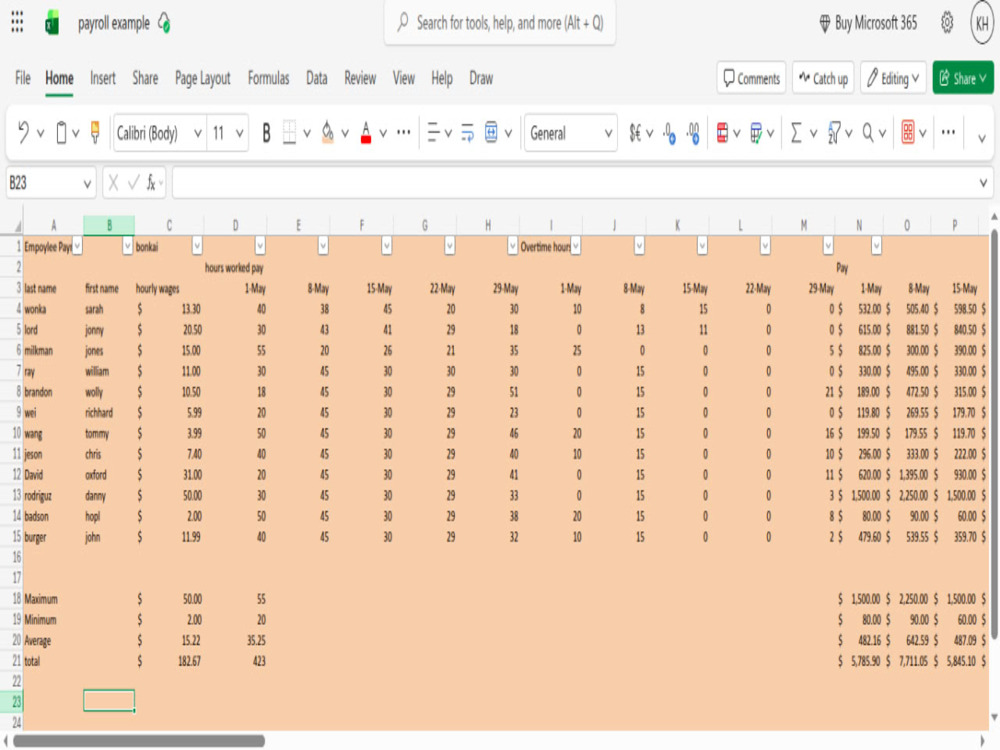Click the horizontal scrollbar thumb
This screenshot has width=1000, height=750.
(138, 740)
